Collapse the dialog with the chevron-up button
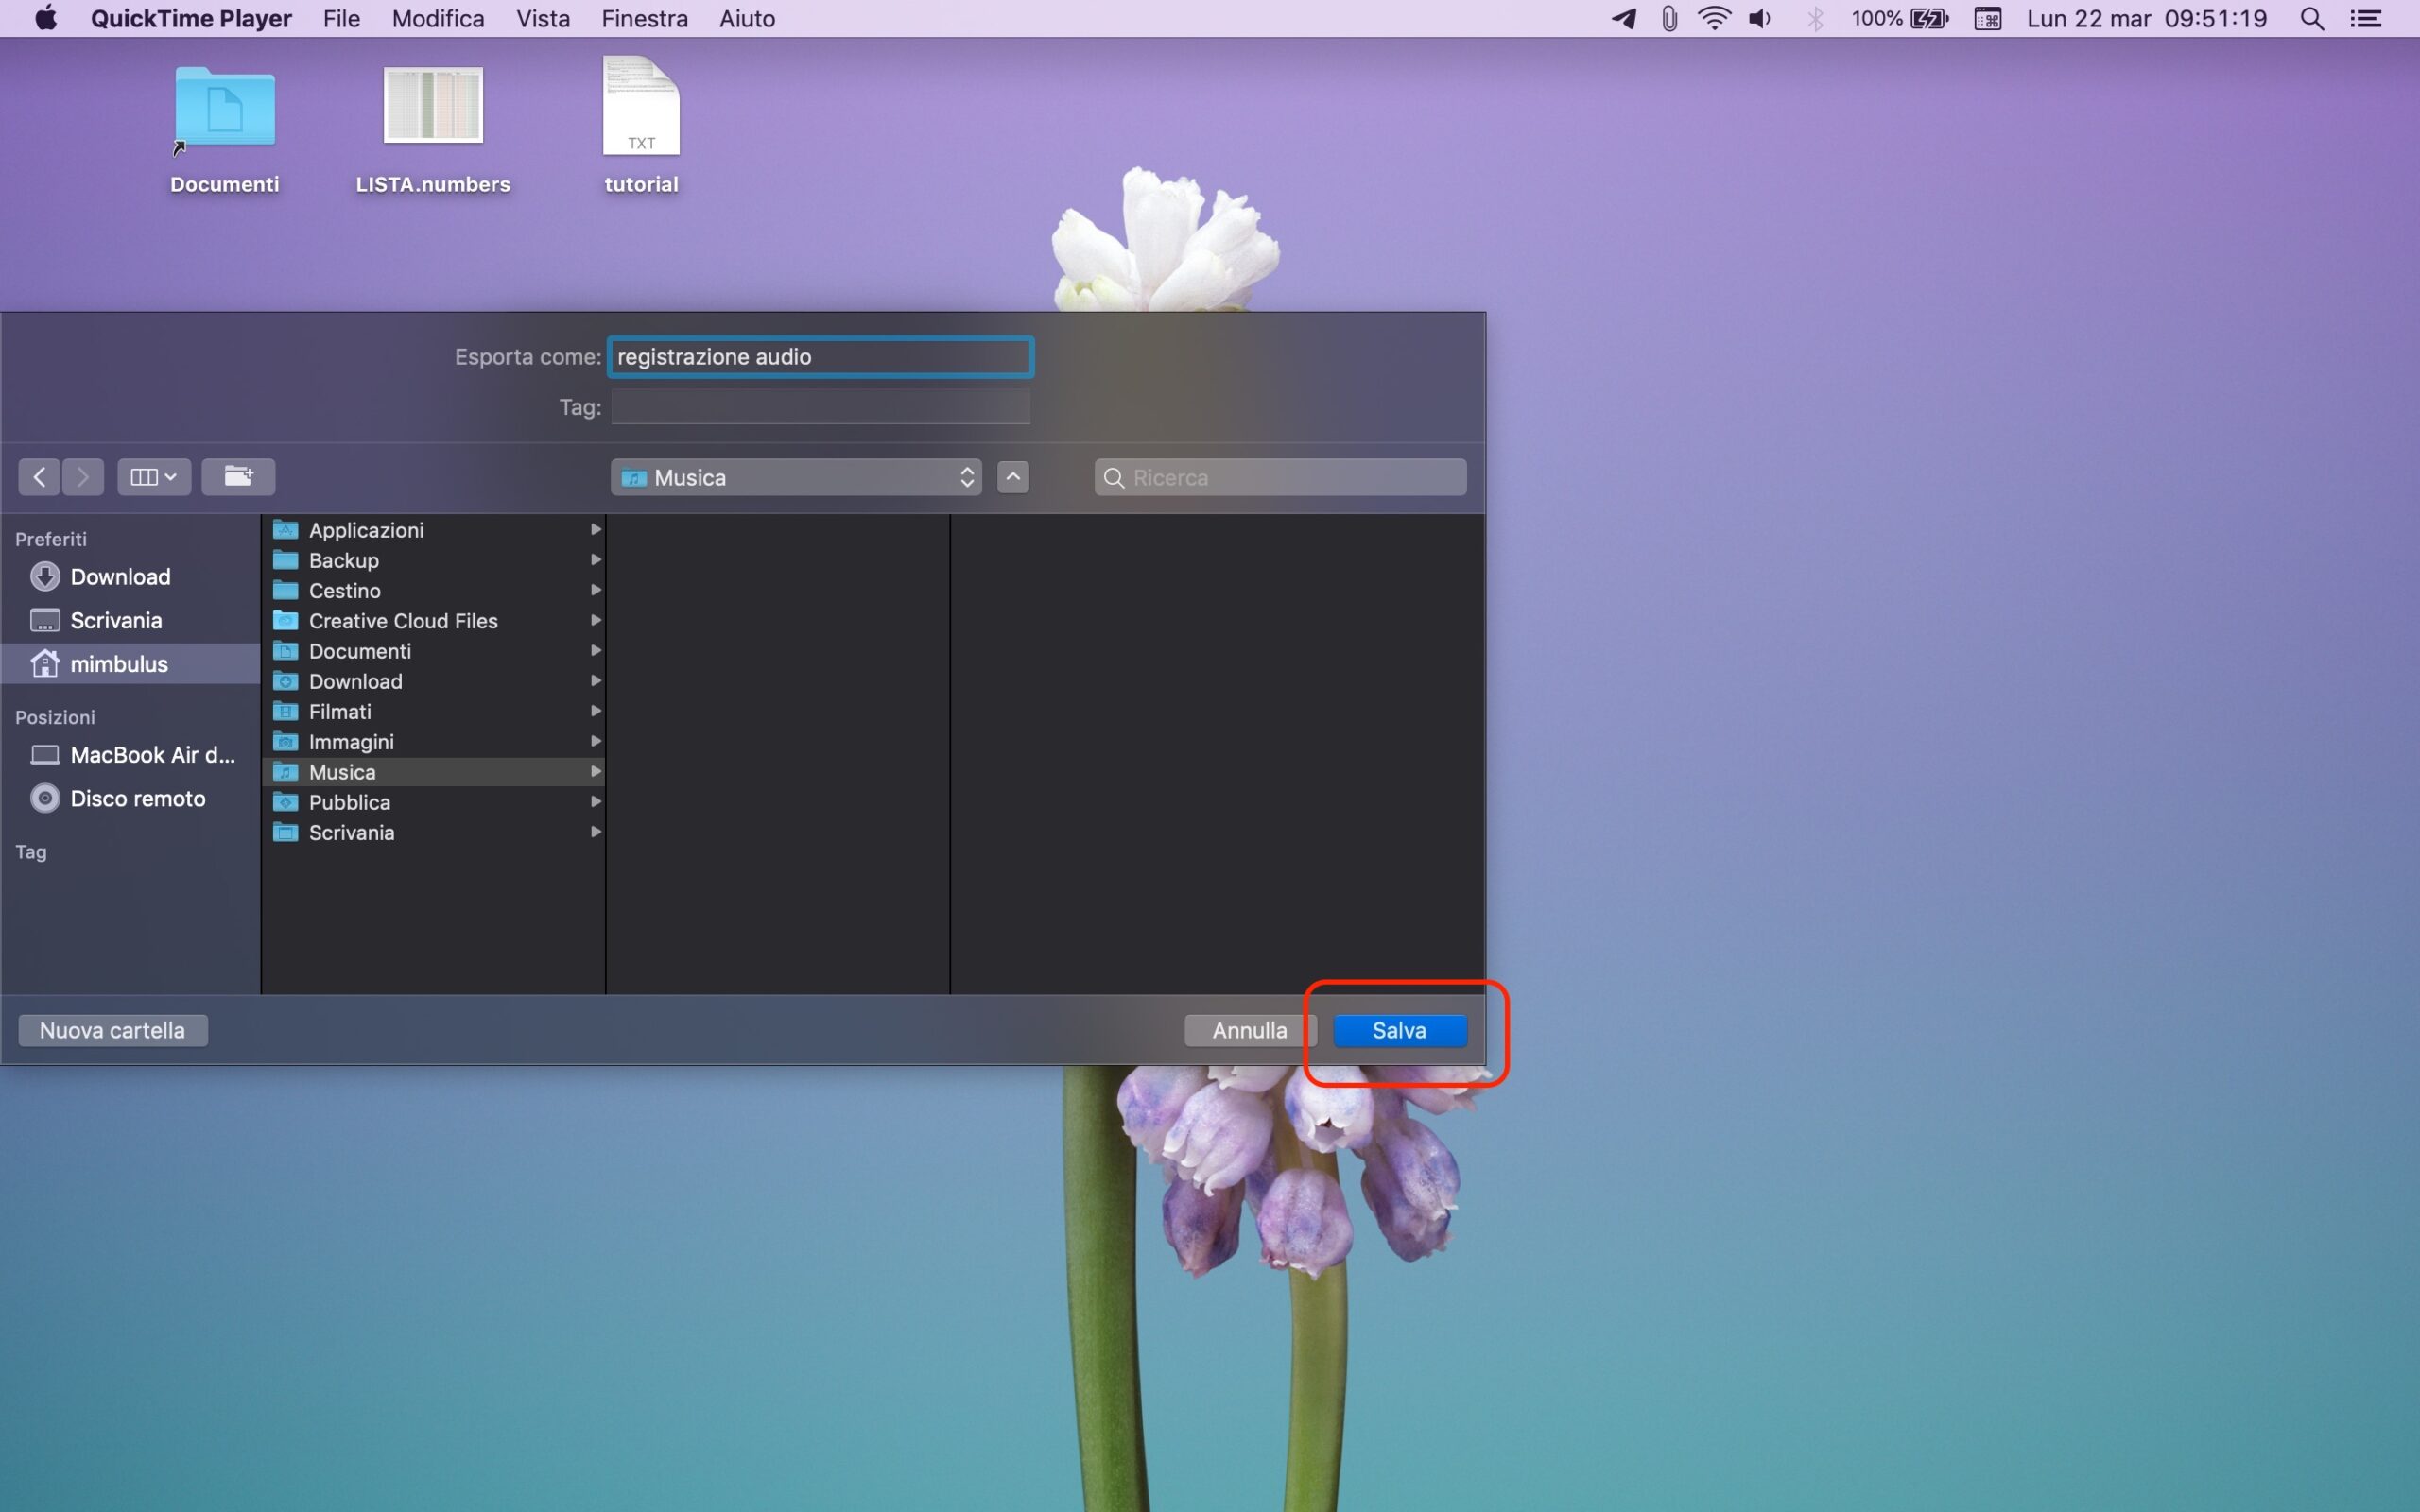This screenshot has width=2420, height=1512. coord(1013,477)
